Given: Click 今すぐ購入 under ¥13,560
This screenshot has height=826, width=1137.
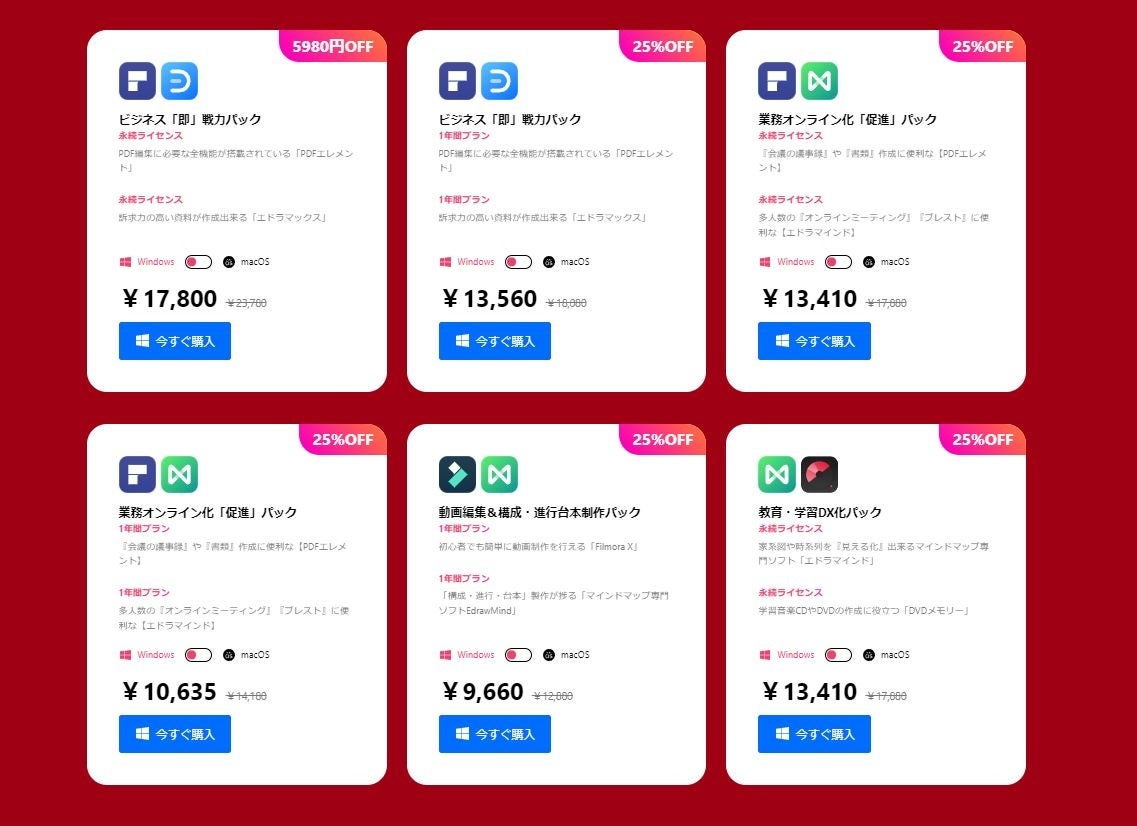Looking at the screenshot, I should [495, 341].
